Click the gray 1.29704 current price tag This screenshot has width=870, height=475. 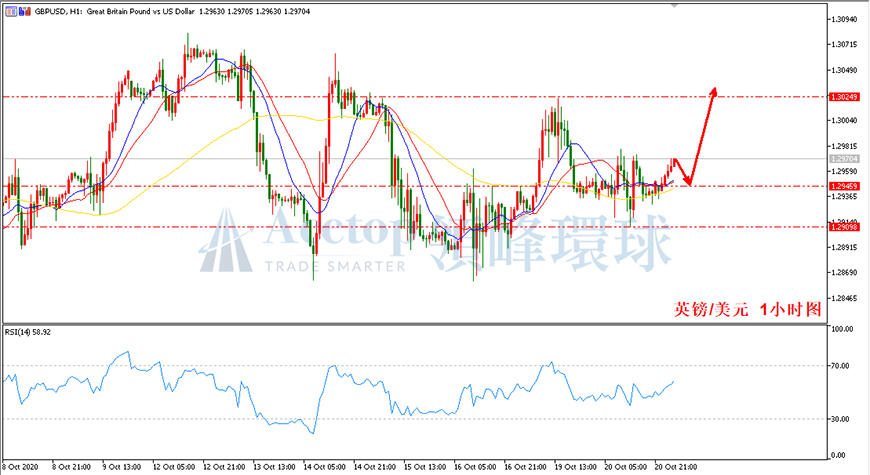(844, 159)
